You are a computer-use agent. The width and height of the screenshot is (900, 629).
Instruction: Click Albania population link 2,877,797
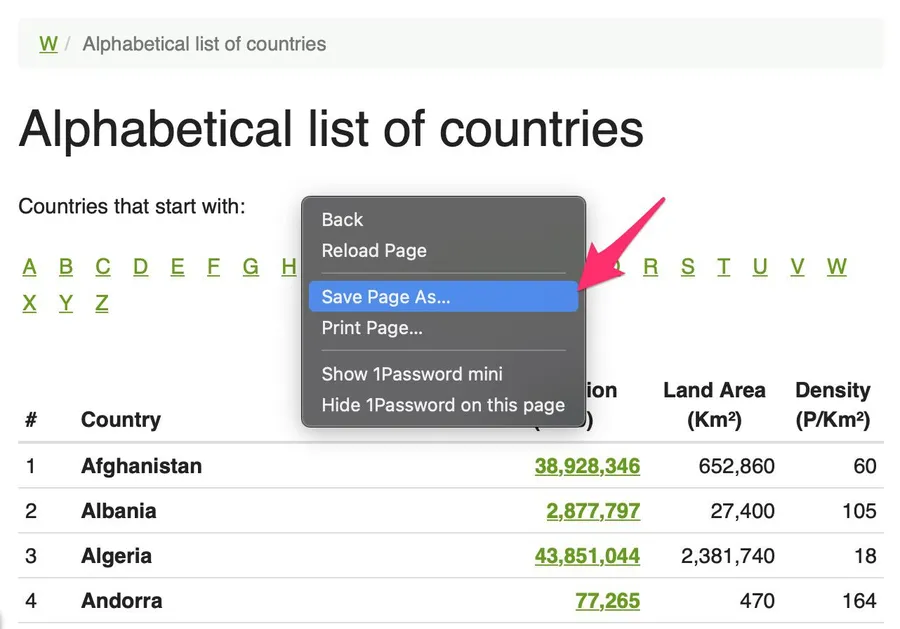[593, 511]
